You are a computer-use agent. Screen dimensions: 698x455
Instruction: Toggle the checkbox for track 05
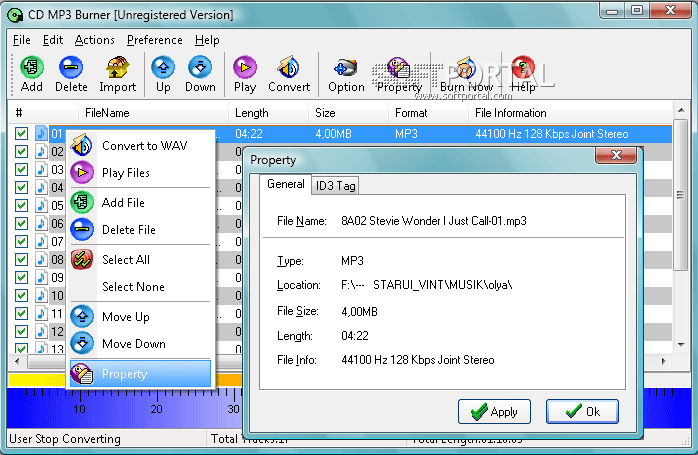pos(21,205)
